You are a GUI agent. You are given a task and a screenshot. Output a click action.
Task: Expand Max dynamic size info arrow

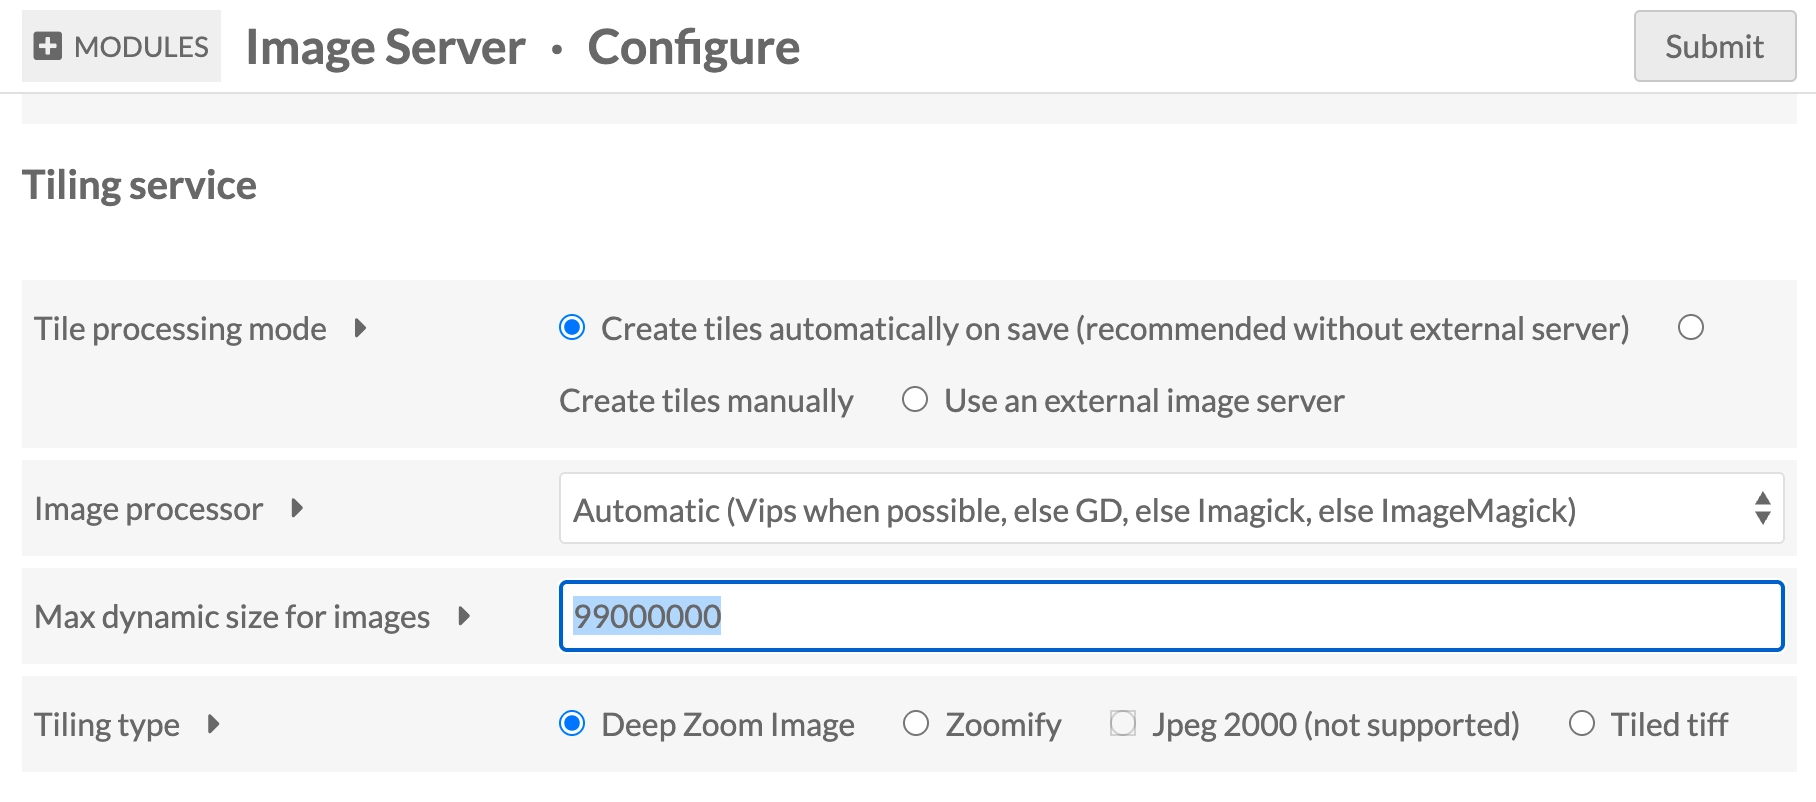pyautogui.click(x=464, y=616)
